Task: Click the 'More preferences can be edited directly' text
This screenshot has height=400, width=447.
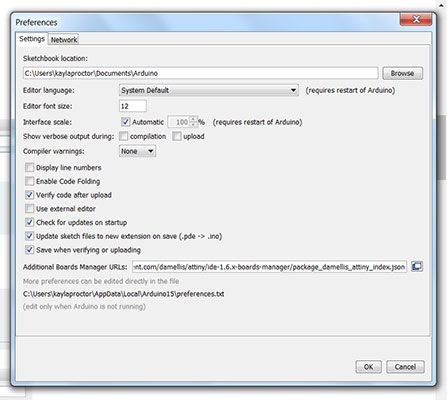Action: click(101, 281)
